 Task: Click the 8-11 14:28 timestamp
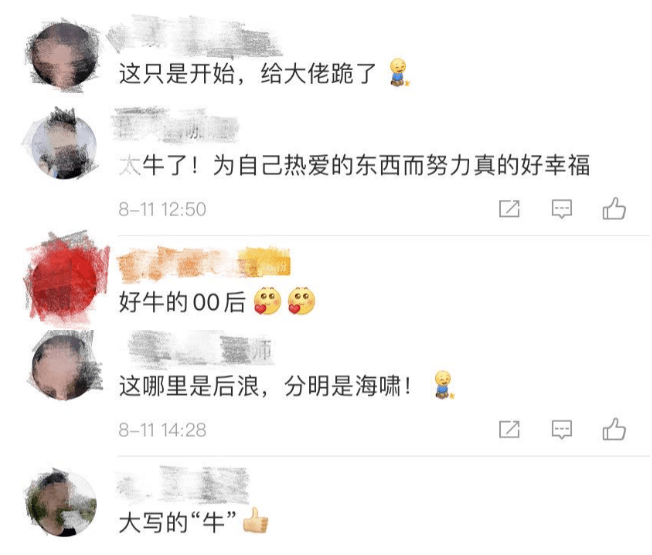click(163, 430)
